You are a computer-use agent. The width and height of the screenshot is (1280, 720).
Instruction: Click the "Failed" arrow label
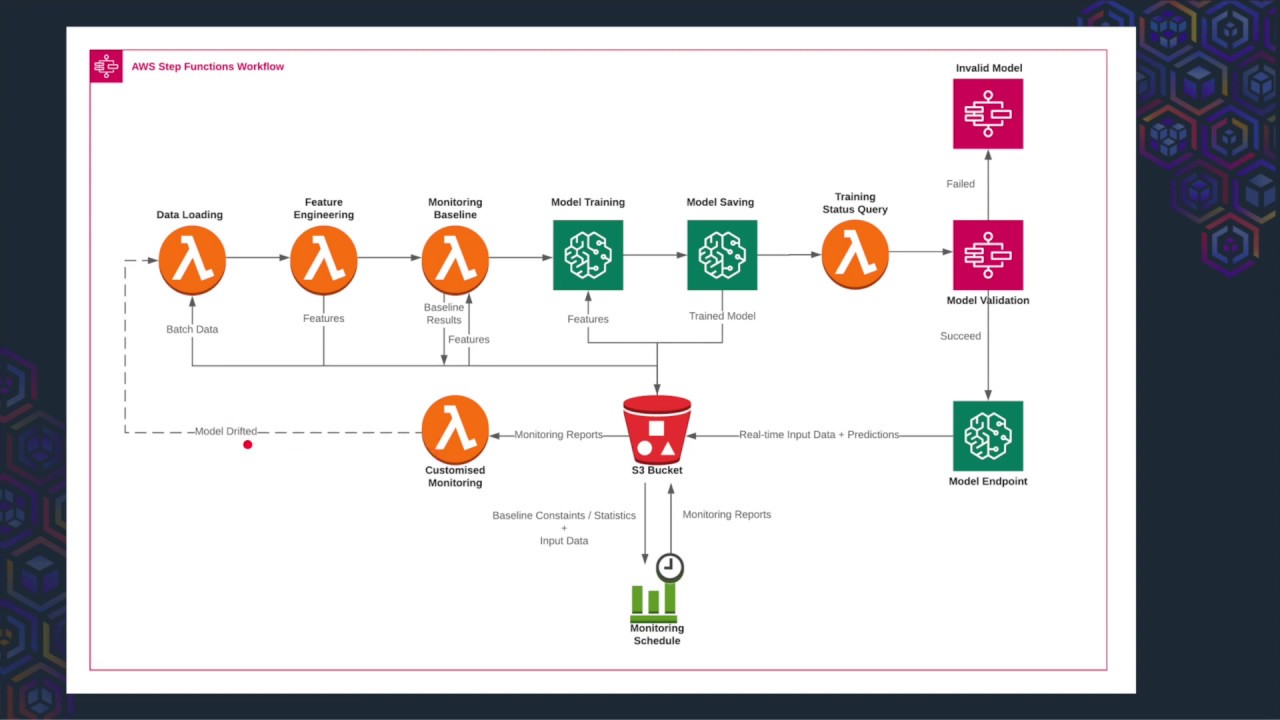click(961, 184)
